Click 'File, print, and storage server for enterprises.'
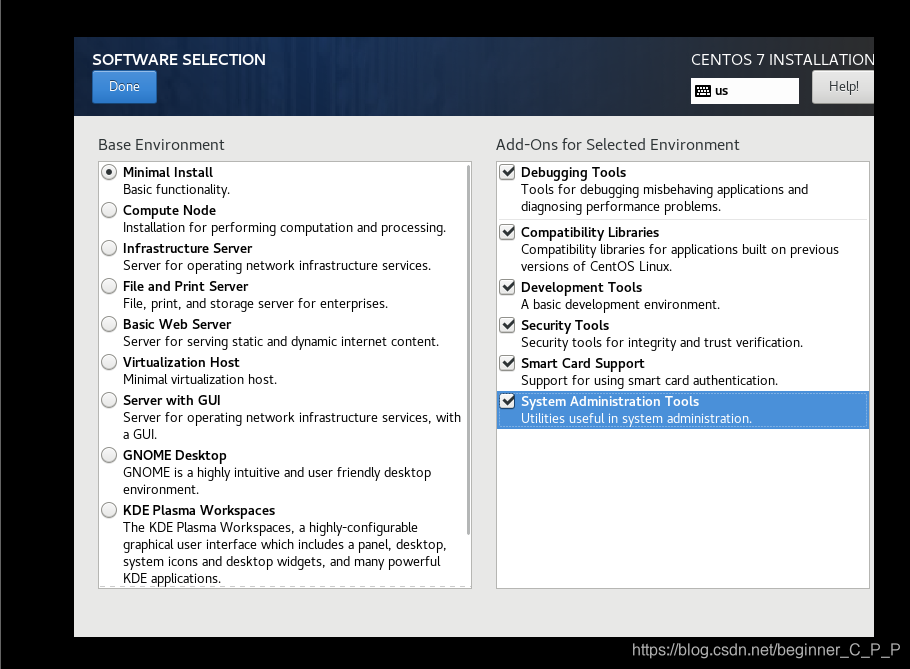Image resolution: width=910 pixels, height=669 pixels. (x=255, y=303)
